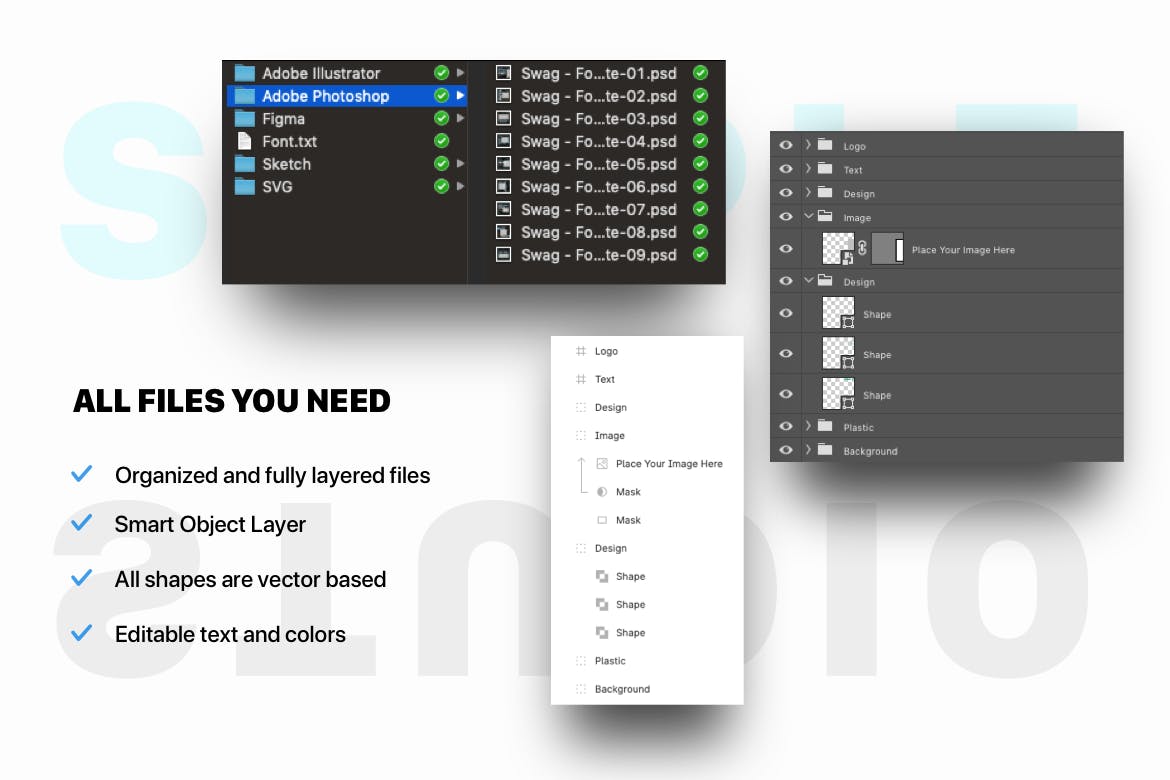
Task: Select file name Swag - Fo...te-08.psd
Action: [x=598, y=232]
